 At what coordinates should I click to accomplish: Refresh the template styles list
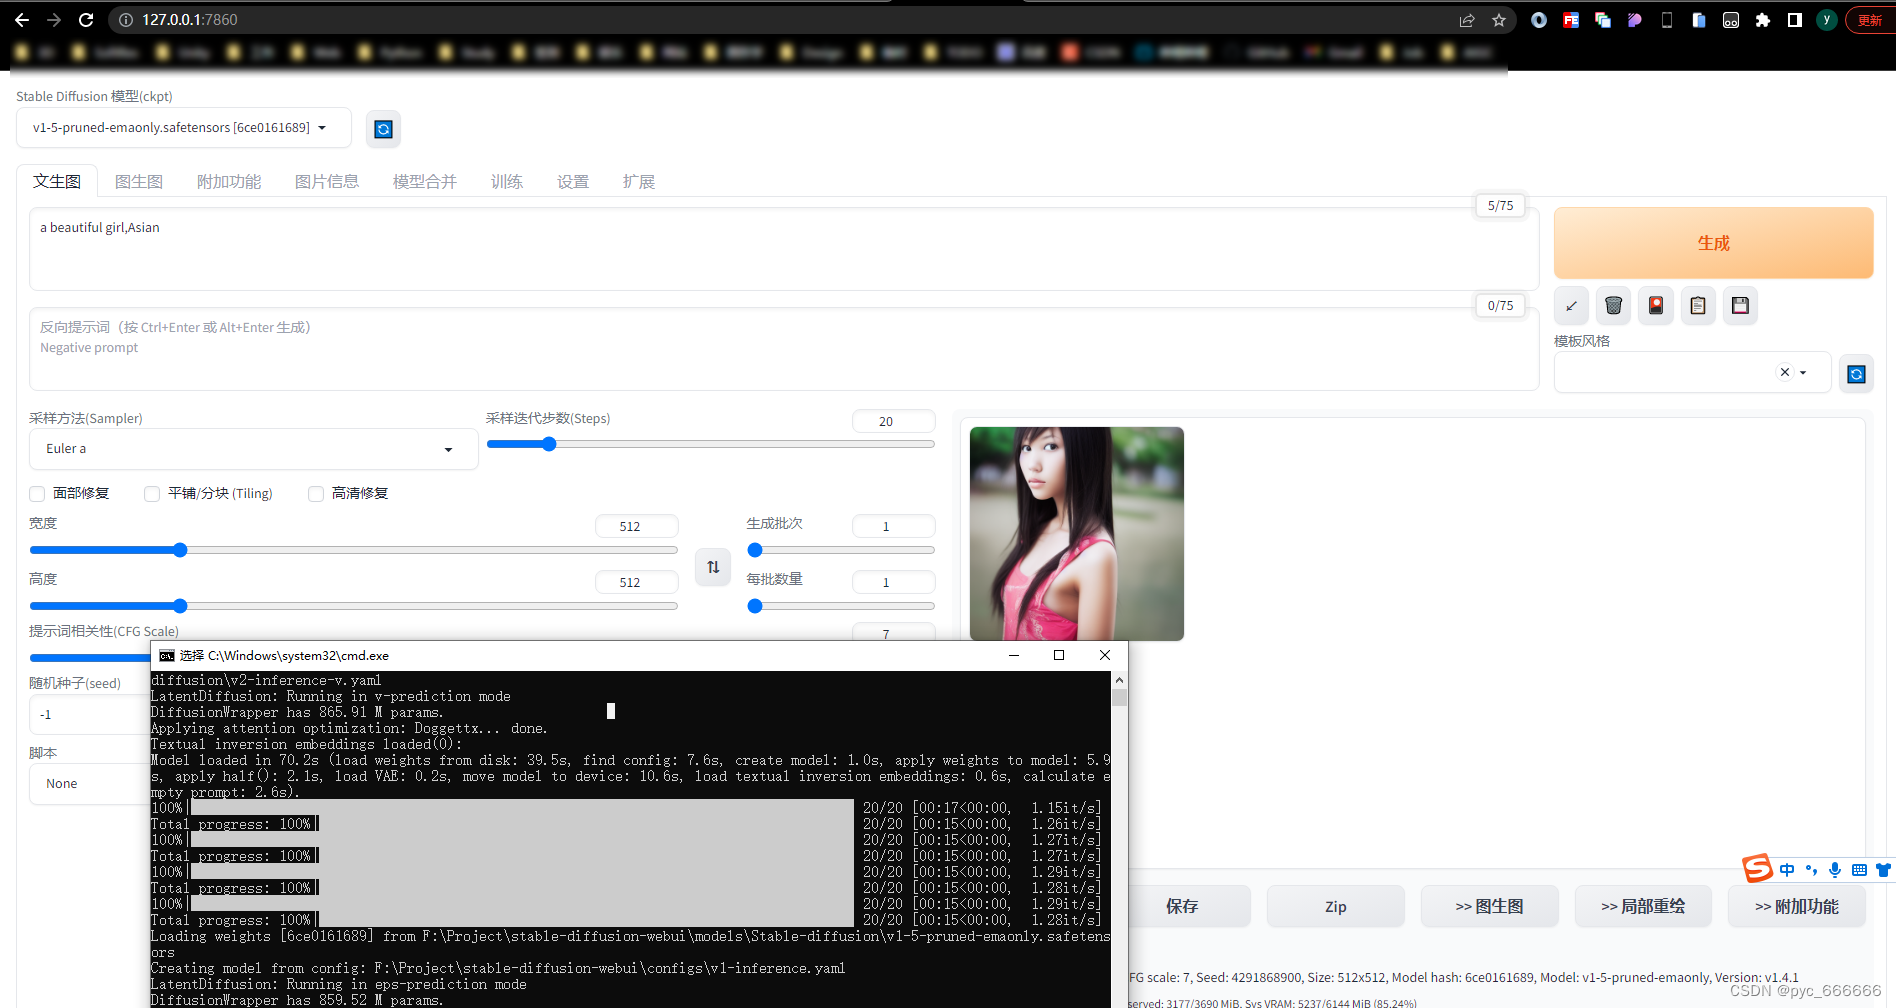pyautogui.click(x=1856, y=373)
